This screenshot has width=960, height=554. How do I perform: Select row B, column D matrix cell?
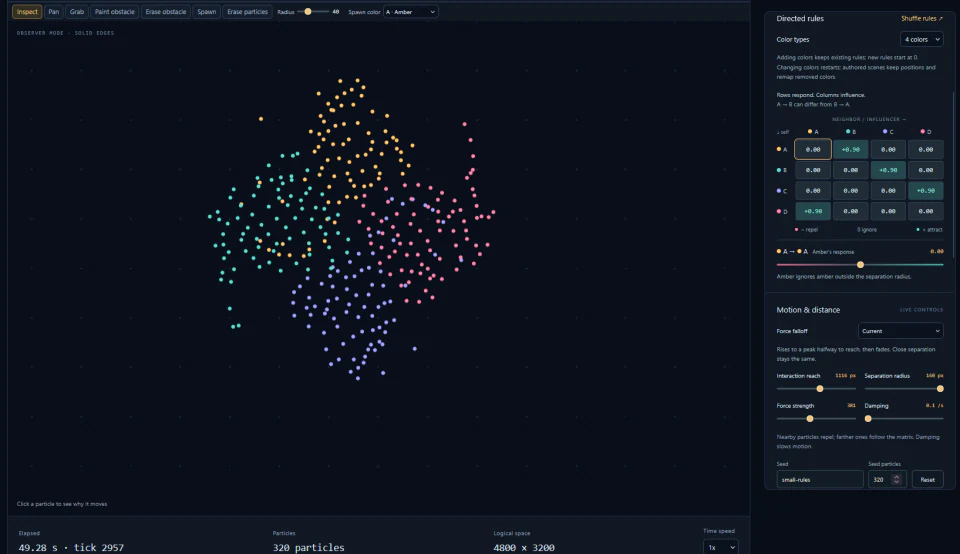click(926, 170)
